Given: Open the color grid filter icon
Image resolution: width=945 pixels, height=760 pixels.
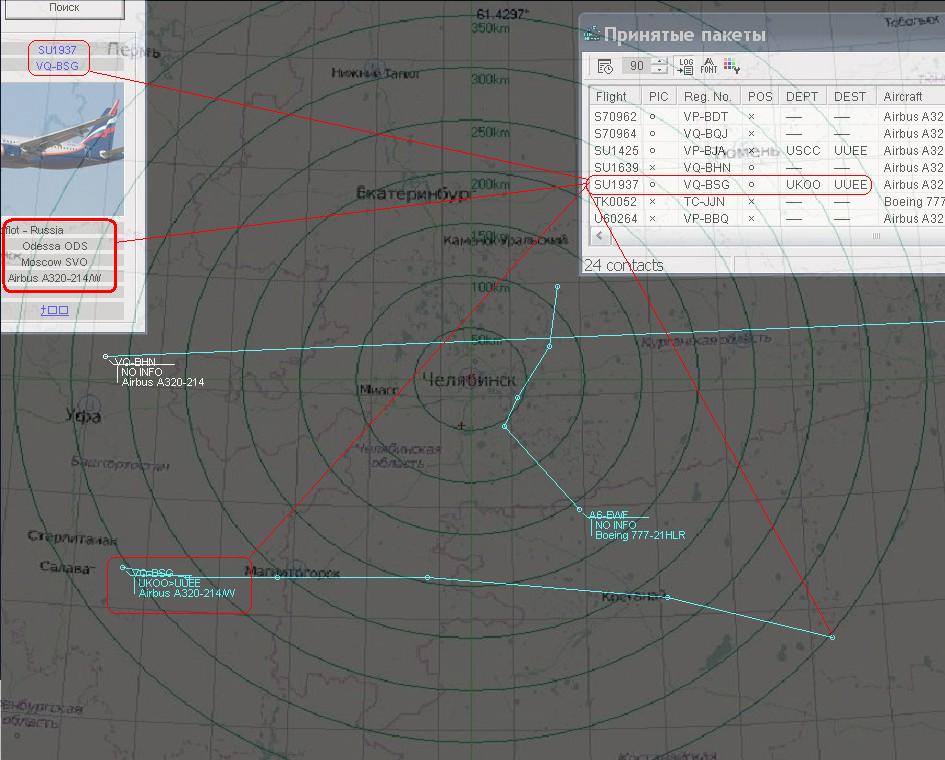Looking at the screenshot, I should [x=731, y=66].
